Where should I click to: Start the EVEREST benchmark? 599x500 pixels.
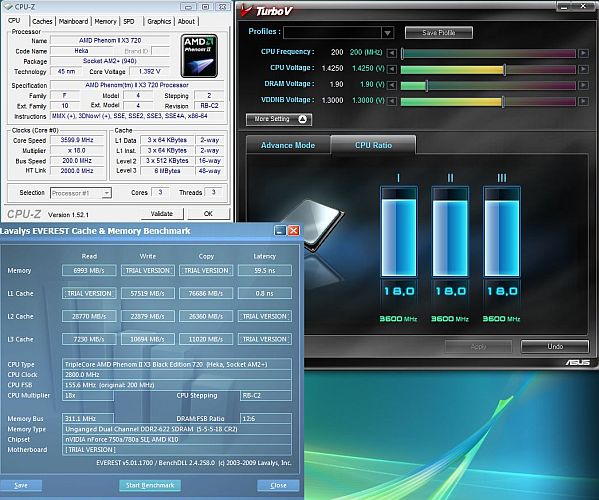150,485
